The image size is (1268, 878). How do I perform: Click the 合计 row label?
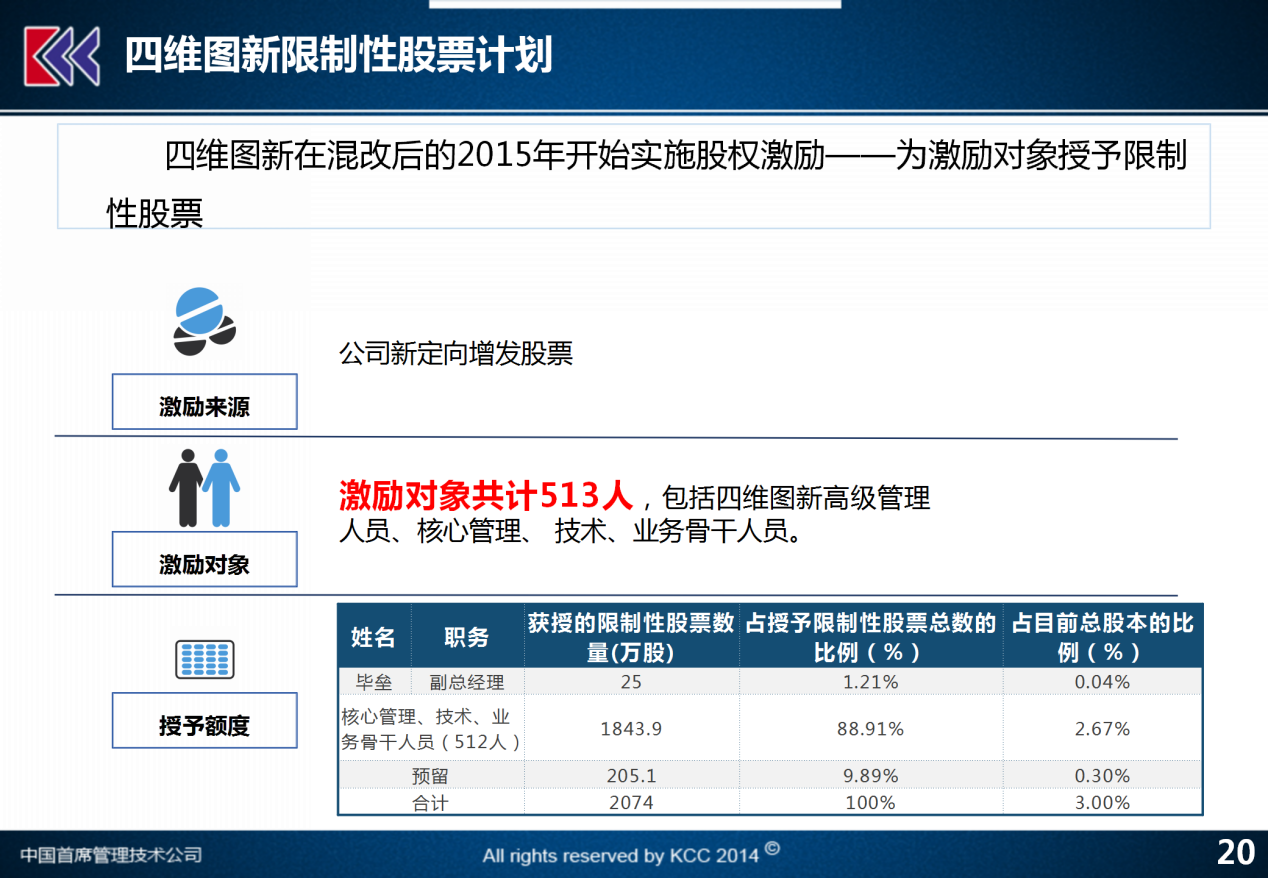[431, 802]
